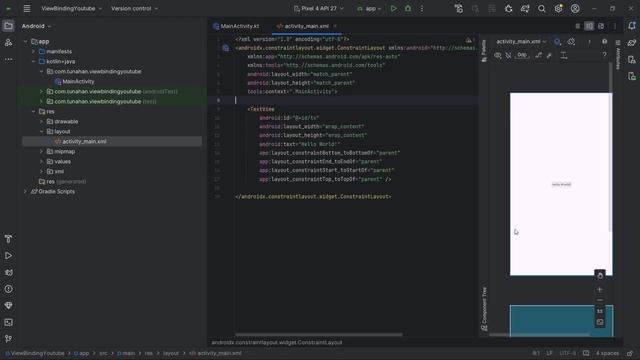Open the Run tool window
The width and height of the screenshot is (640, 360).
click(x=8, y=256)
